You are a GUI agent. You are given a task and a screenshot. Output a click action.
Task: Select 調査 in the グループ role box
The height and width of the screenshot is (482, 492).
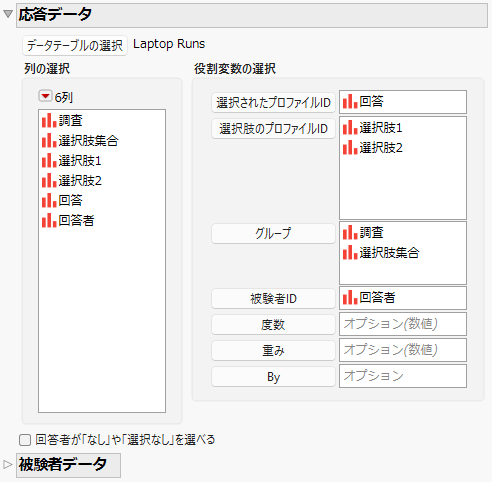point(403,233)
